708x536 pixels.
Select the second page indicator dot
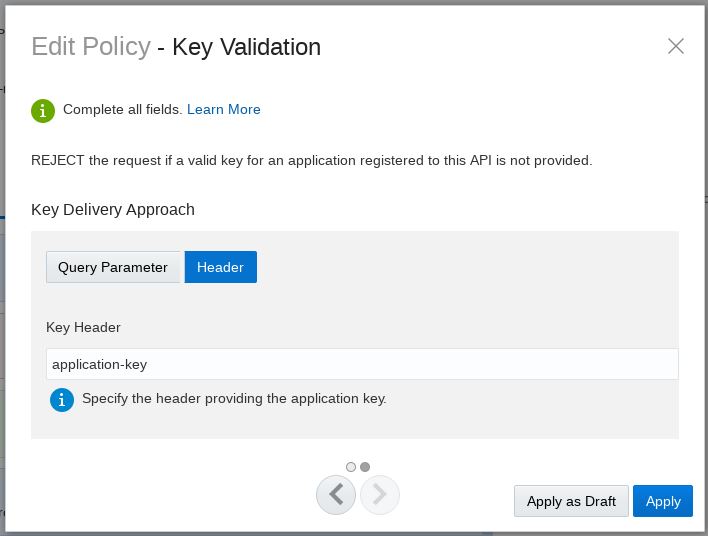pyautogui.click(x=365, y=467)
